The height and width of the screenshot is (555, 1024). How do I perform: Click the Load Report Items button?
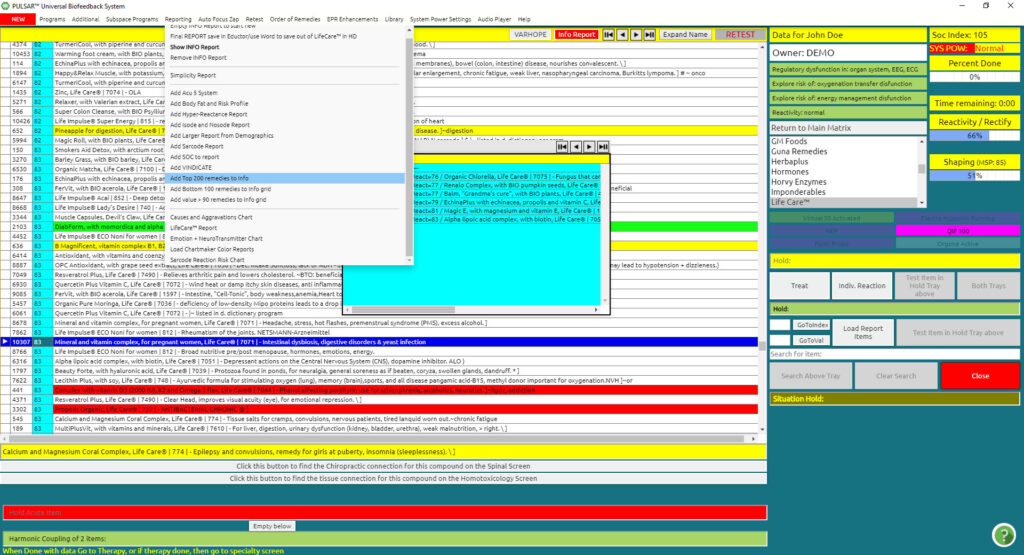(x=863, y=332)
